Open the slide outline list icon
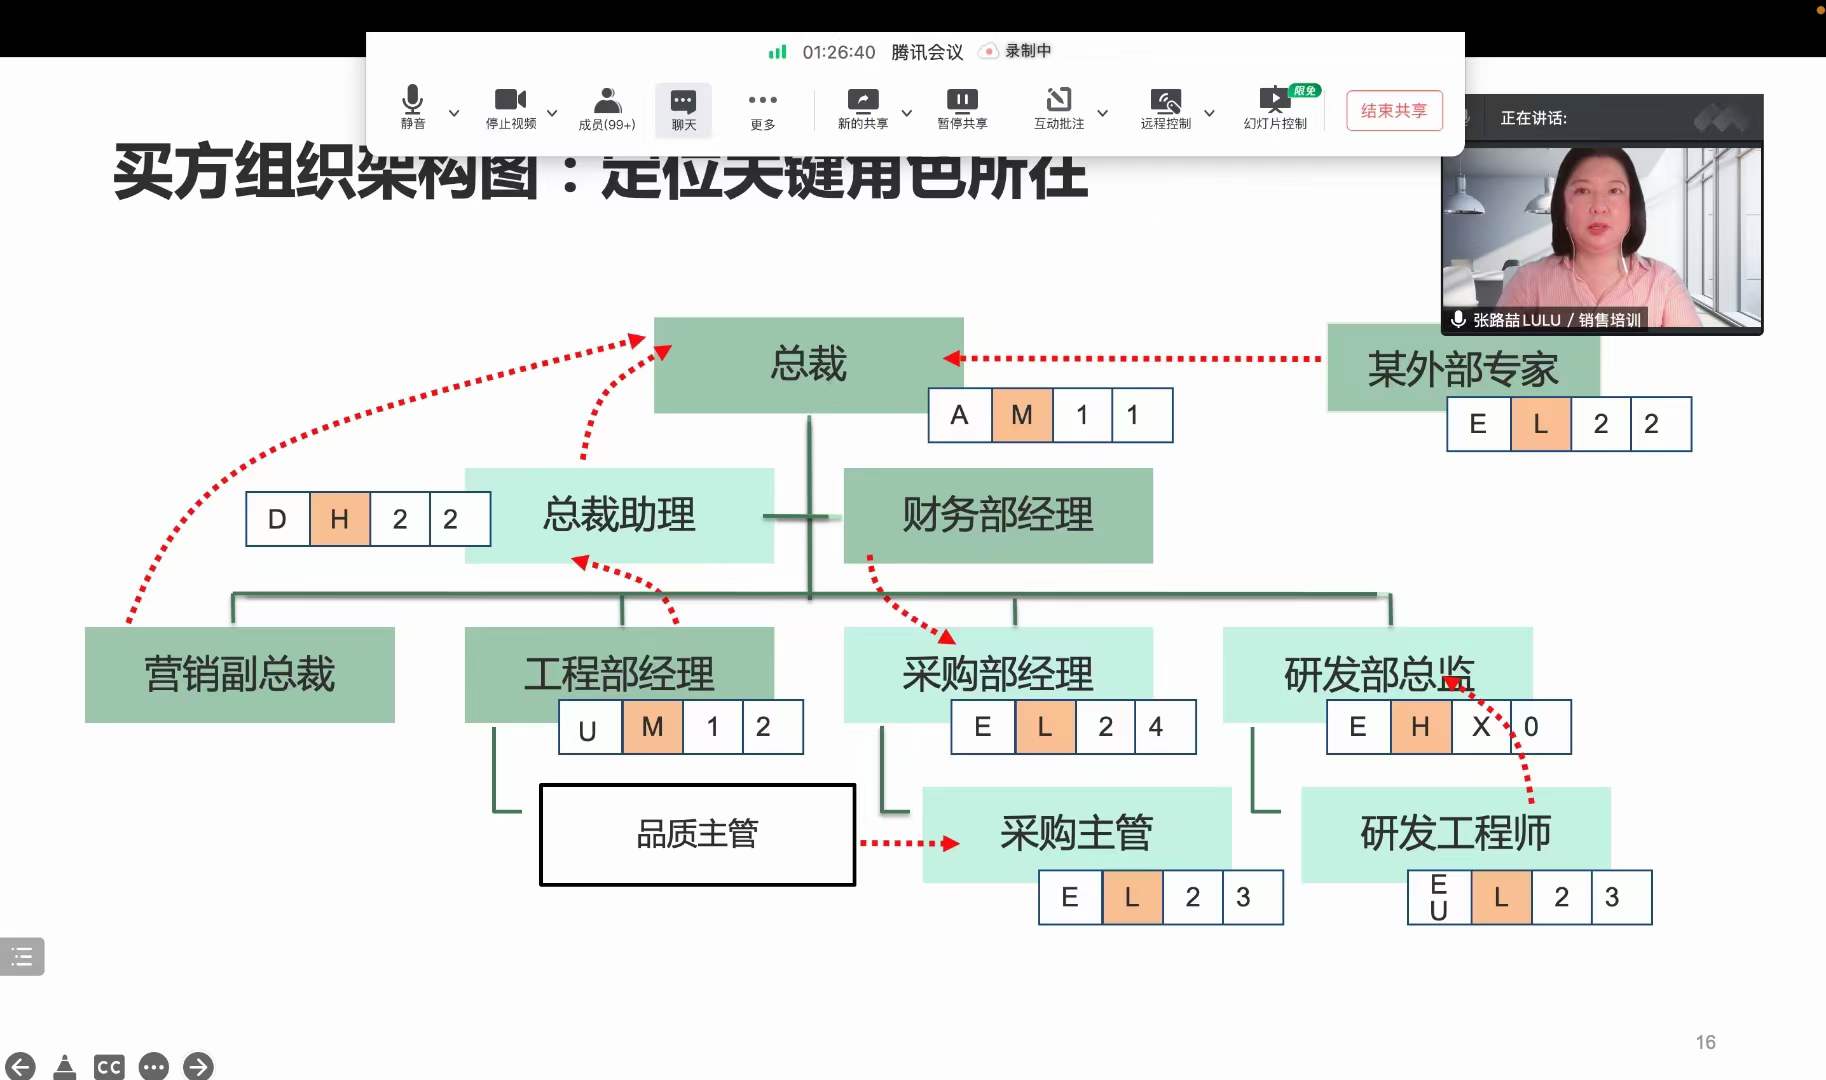1826x1080 pixels. click(x=22, y=957)
